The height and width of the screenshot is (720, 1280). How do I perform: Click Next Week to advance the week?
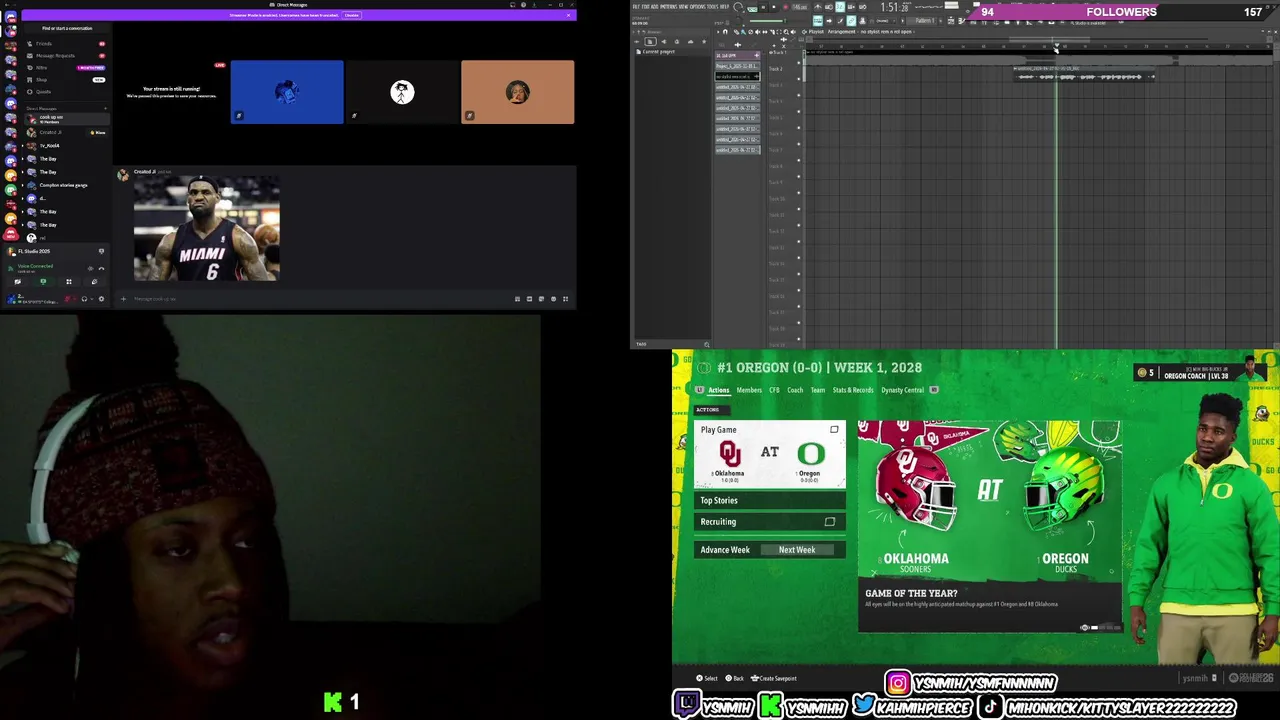(x=797, y=549)
